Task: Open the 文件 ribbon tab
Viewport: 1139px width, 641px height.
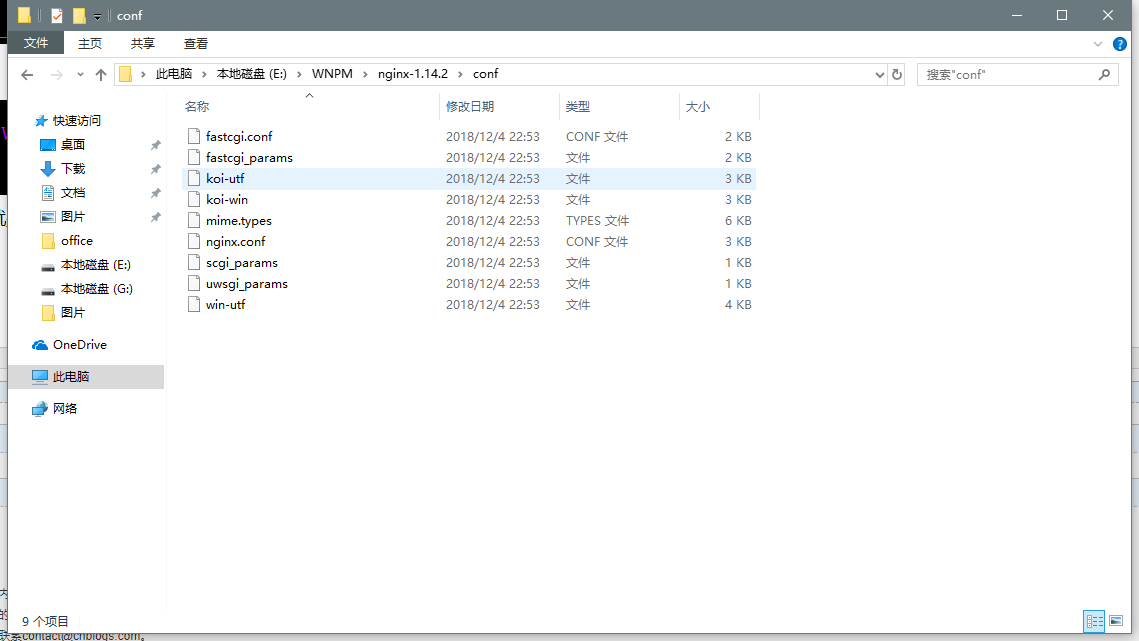Action: point(36,44)
